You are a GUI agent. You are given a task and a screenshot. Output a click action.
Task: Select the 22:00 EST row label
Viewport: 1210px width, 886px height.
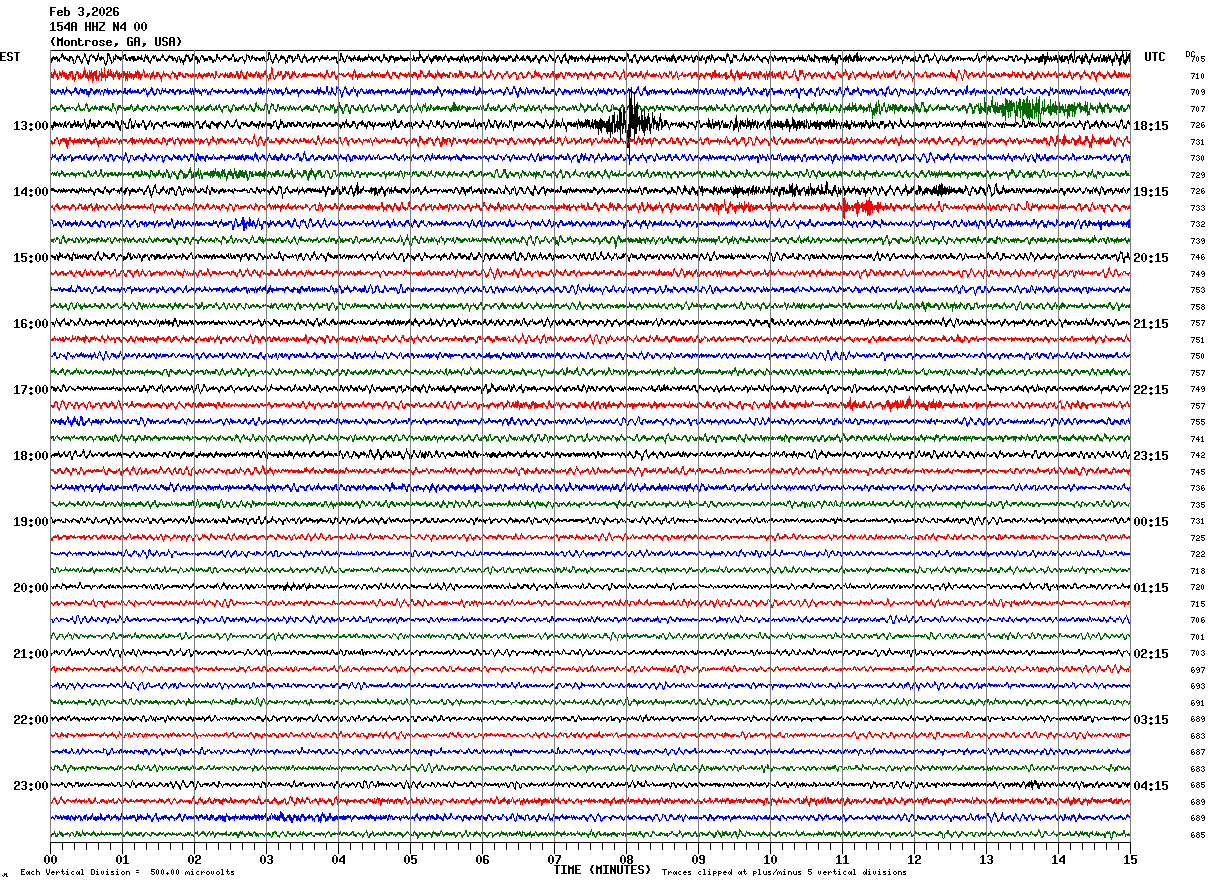31,720
